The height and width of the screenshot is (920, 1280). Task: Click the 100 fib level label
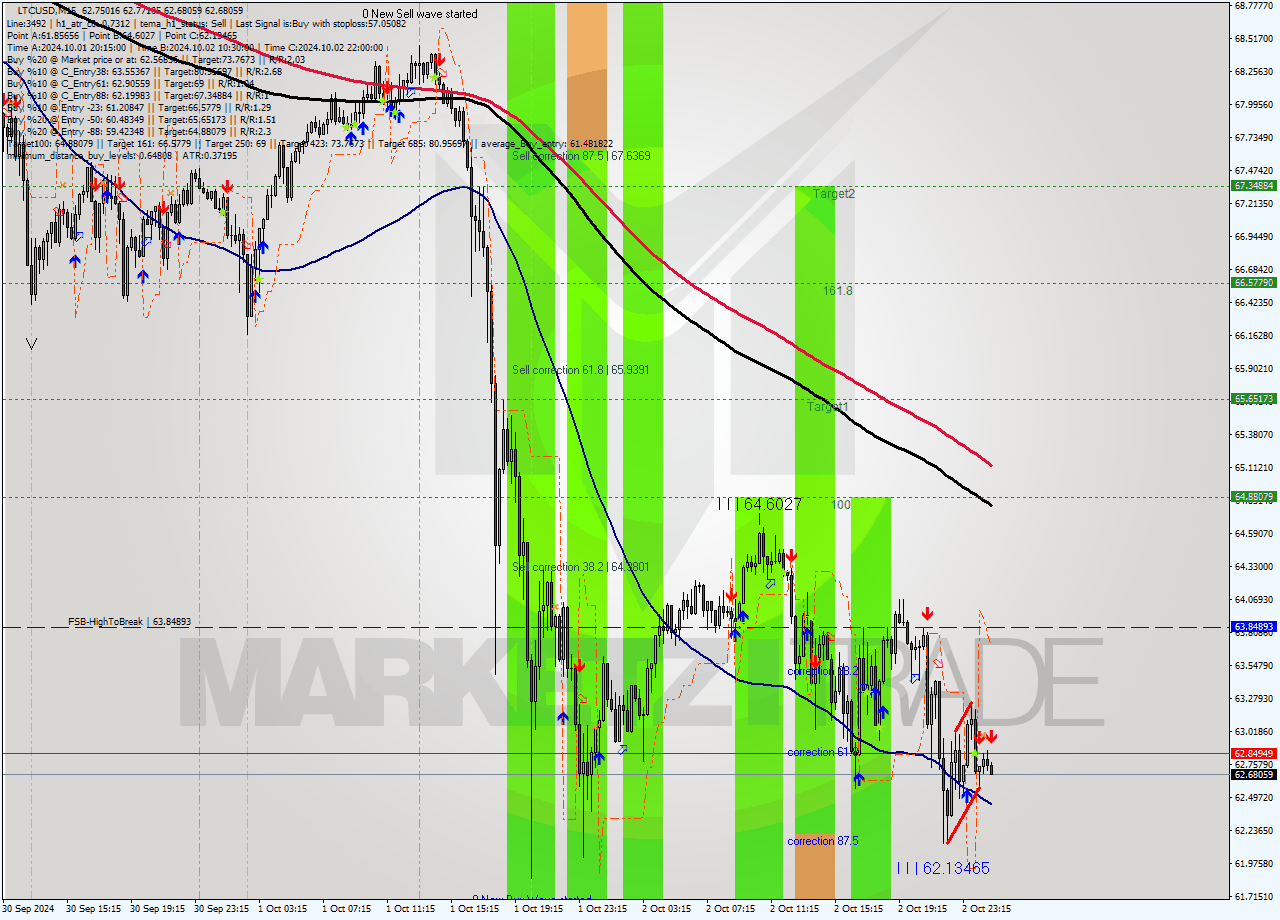tap(841, 505)
